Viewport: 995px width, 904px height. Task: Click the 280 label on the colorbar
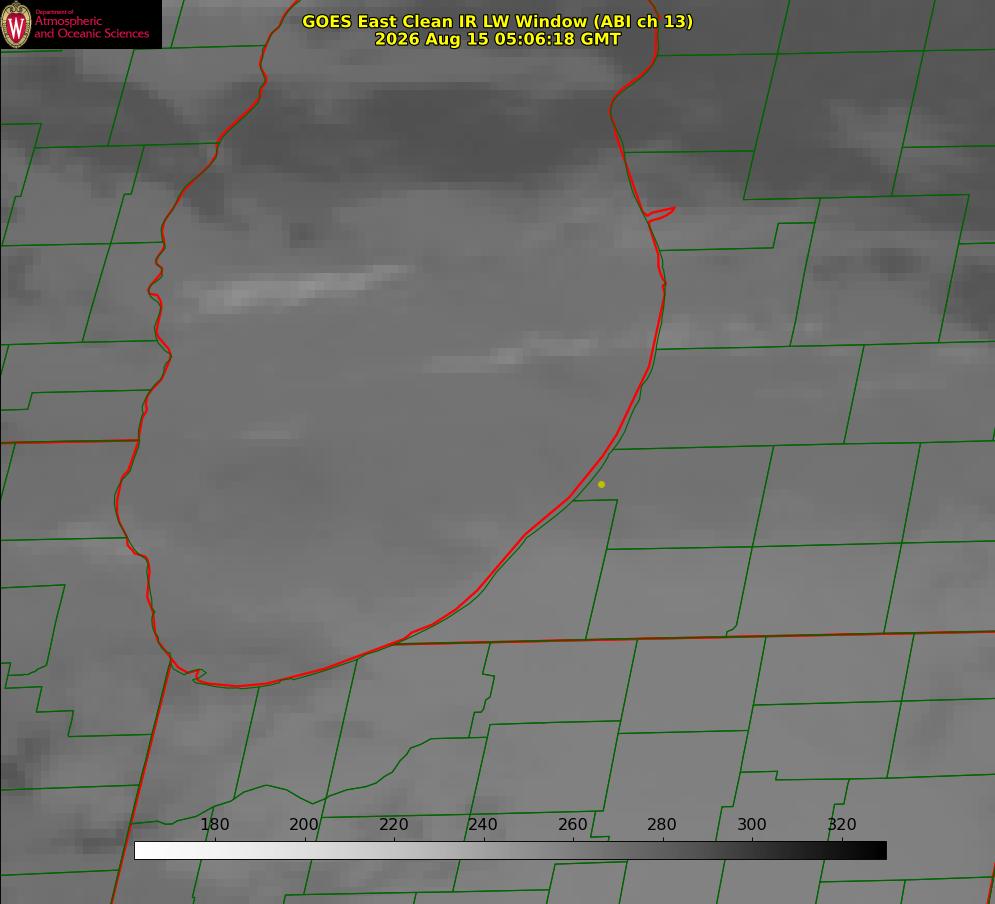point(662,824)
